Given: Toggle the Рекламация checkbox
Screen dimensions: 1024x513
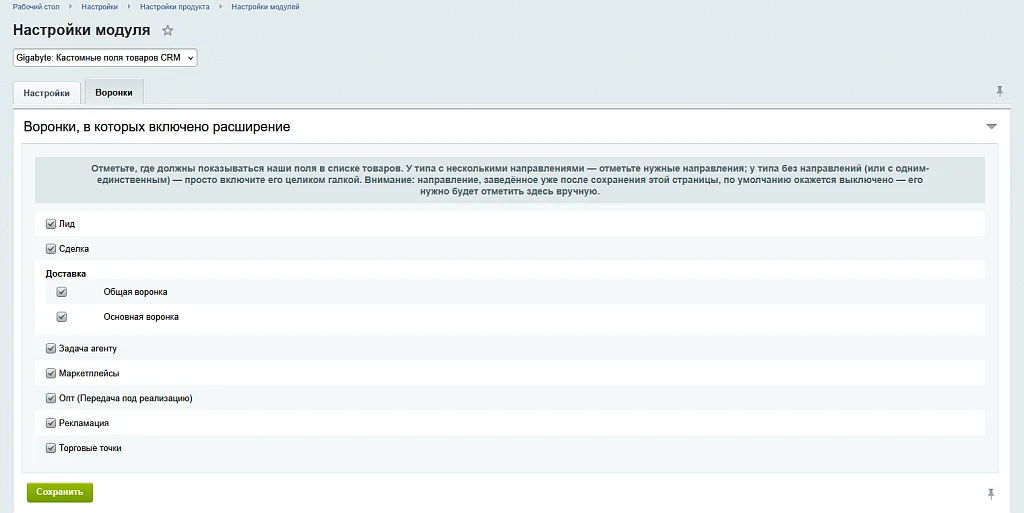Looking at the screenshot, I should (51, 423).
